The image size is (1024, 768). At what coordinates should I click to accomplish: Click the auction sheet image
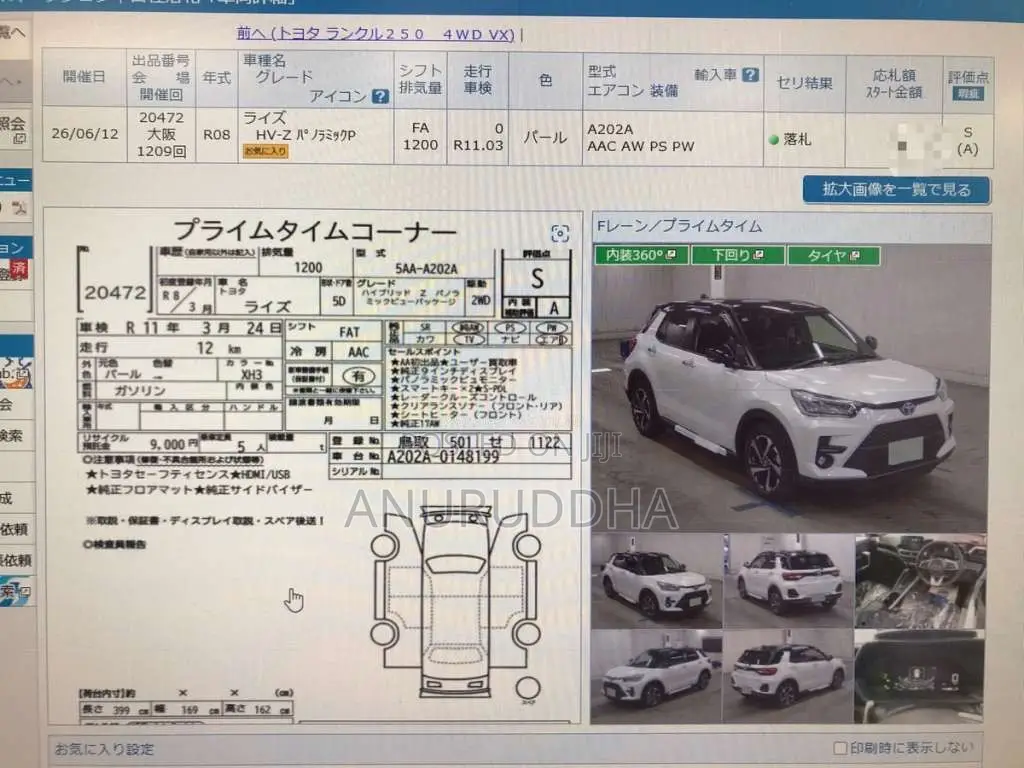(x=313, y=467)
